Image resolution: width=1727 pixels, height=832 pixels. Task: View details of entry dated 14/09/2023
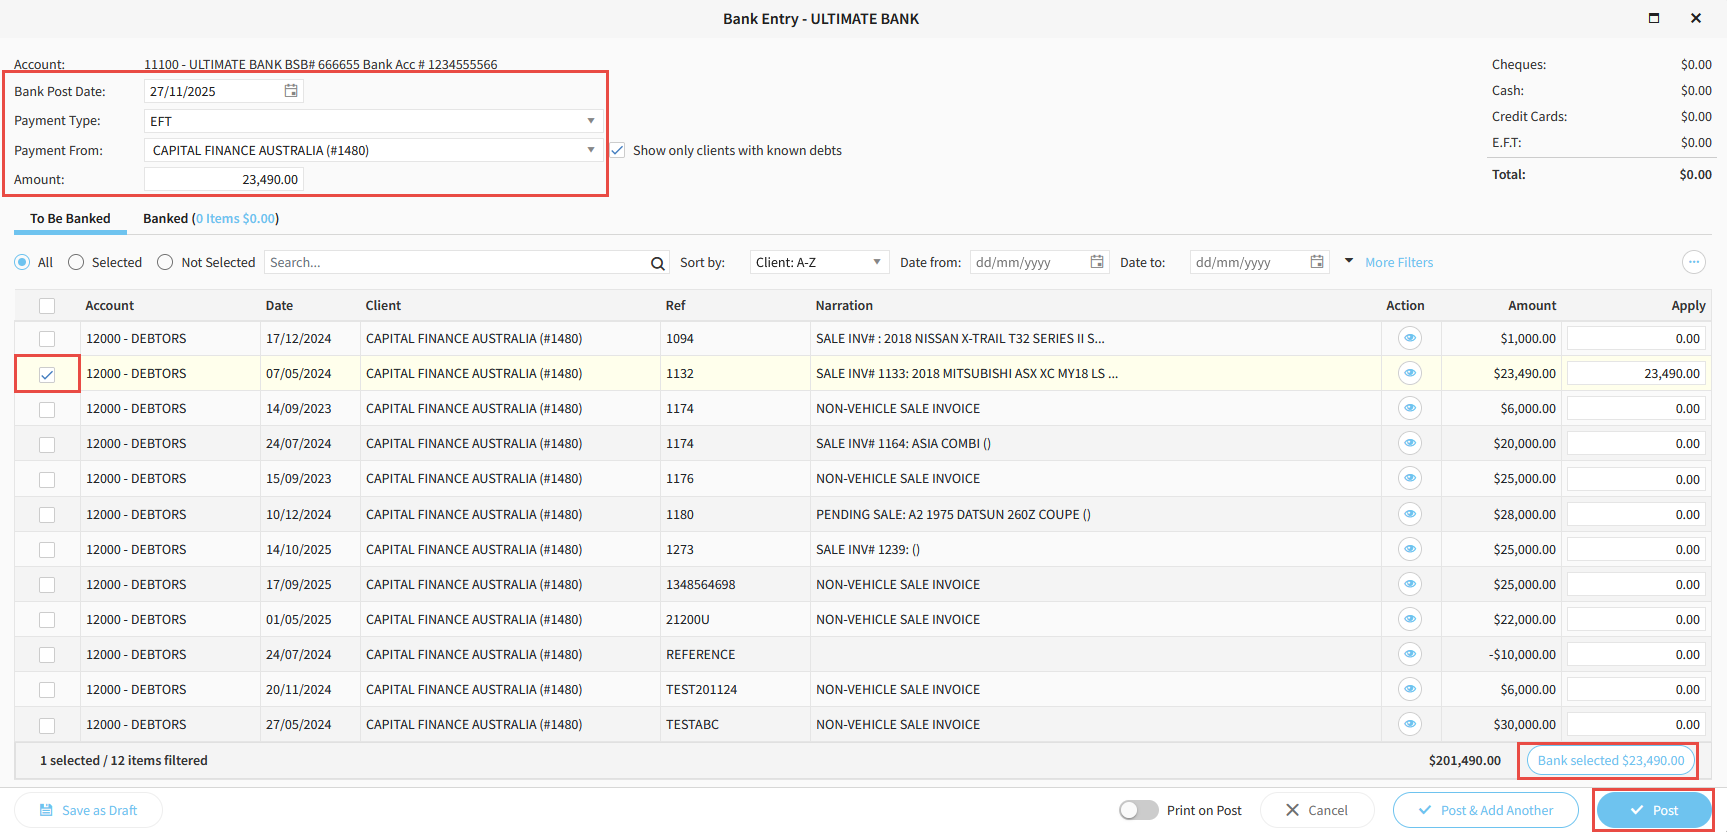[x=1410, y=408]
